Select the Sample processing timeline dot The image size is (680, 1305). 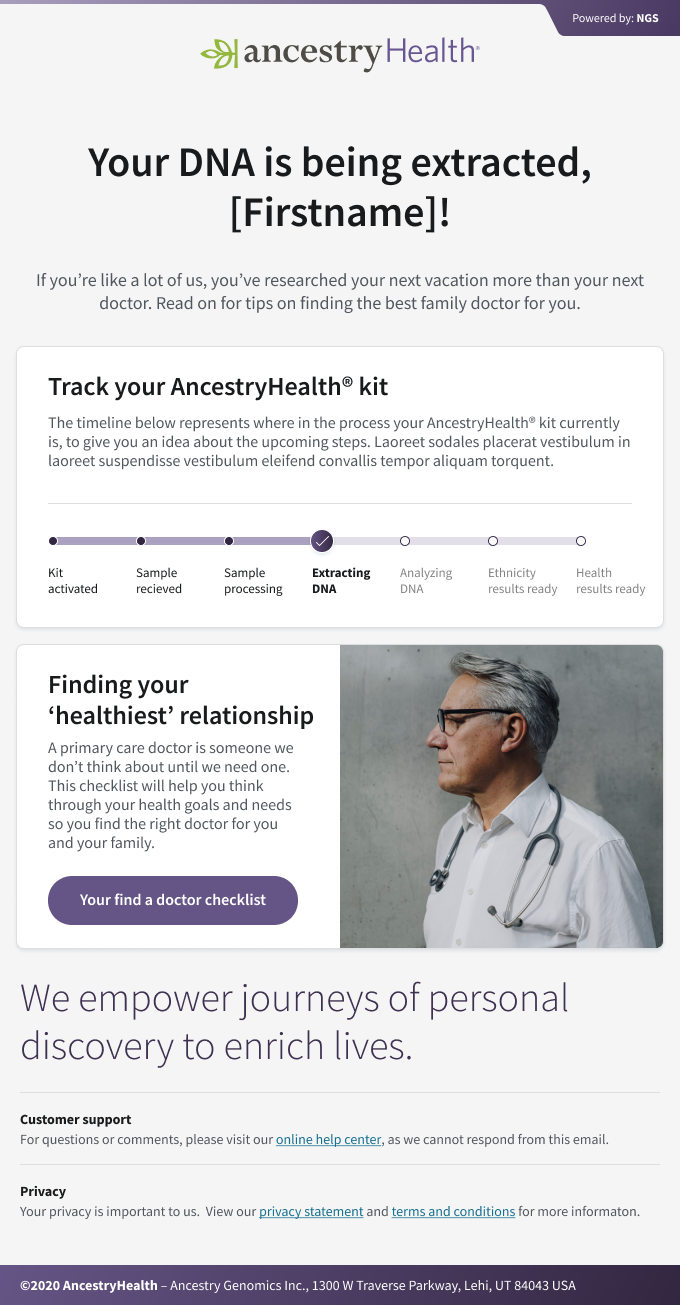[229, 541]
